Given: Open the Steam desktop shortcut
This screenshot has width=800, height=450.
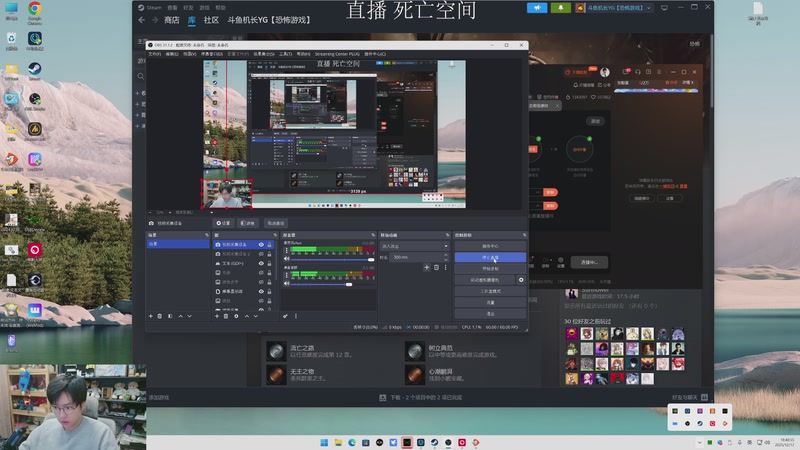Looking at the screenshot, I should click(x=35, y=71).
